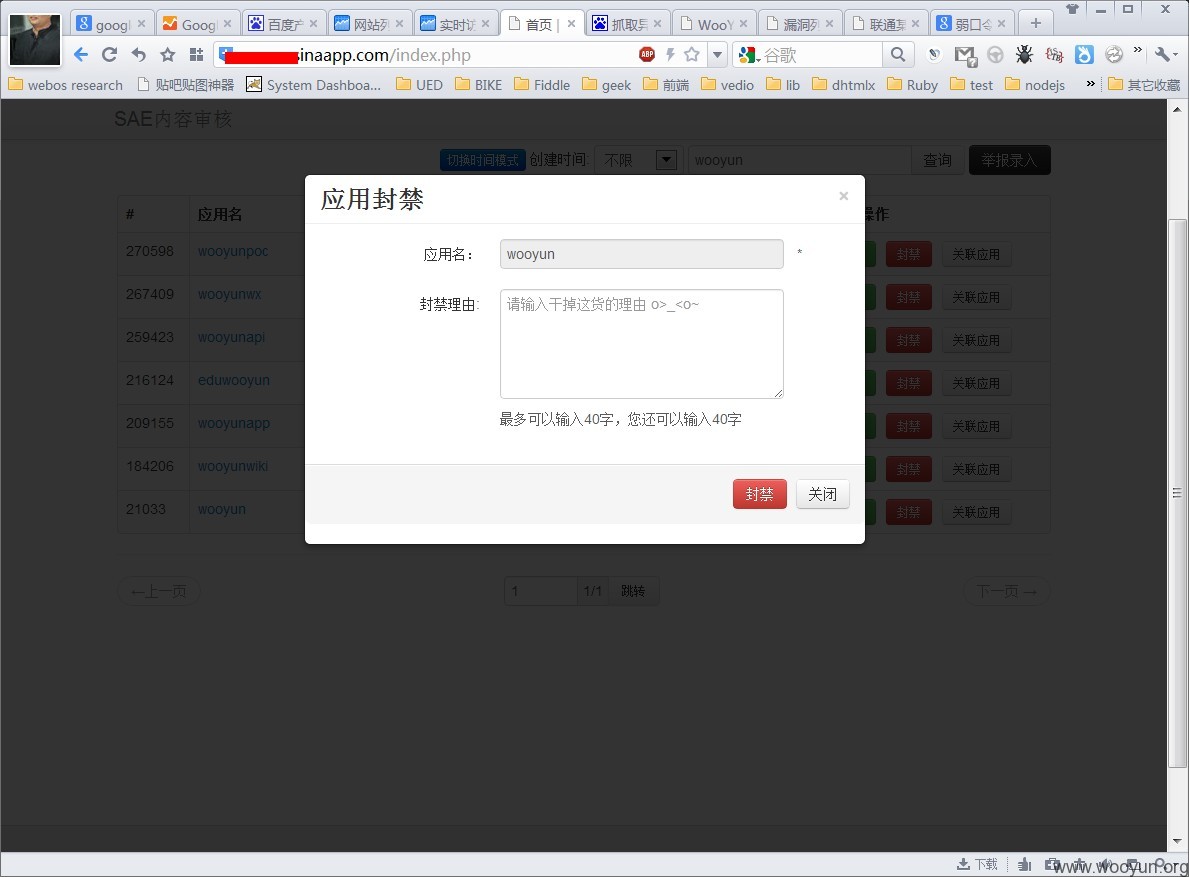
Task: Click the ABP adblock icon in address bar
Action: click(x=647, y=54)
